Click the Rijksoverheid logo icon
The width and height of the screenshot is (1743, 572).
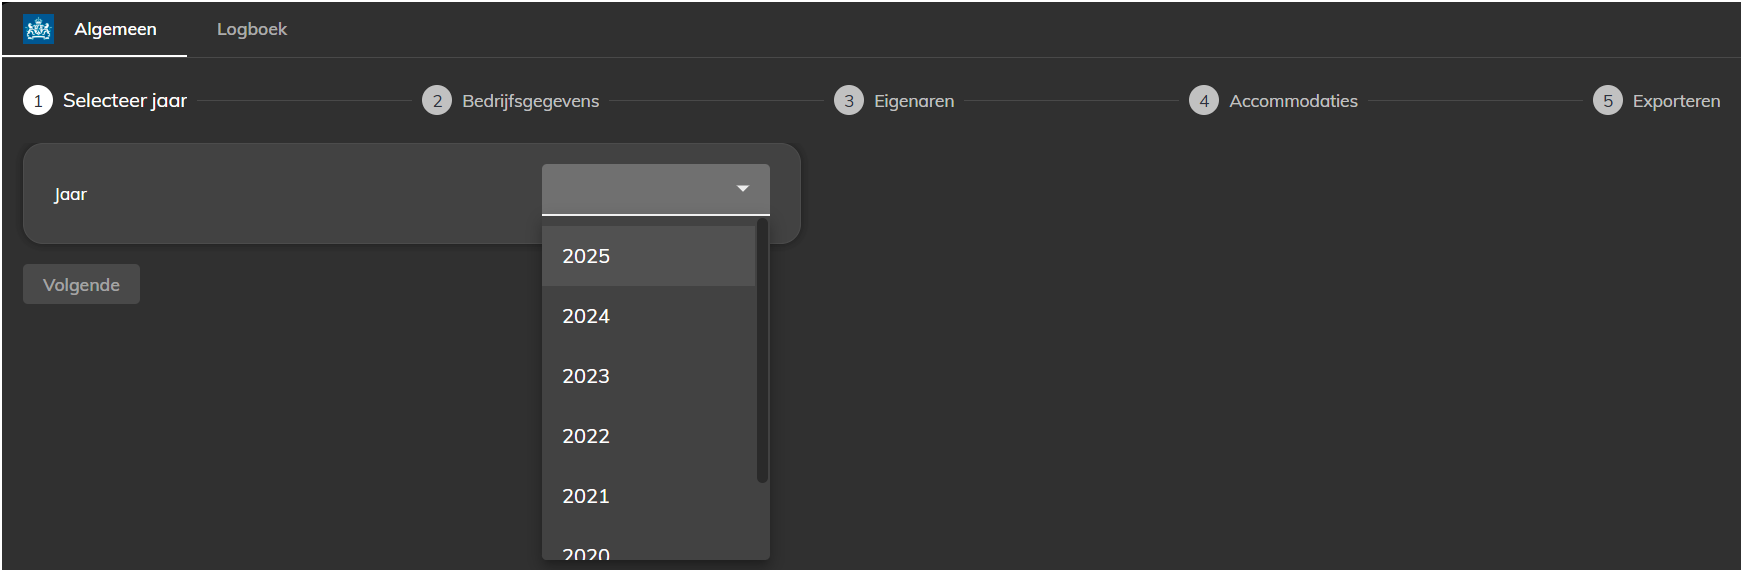coord(39,29)
